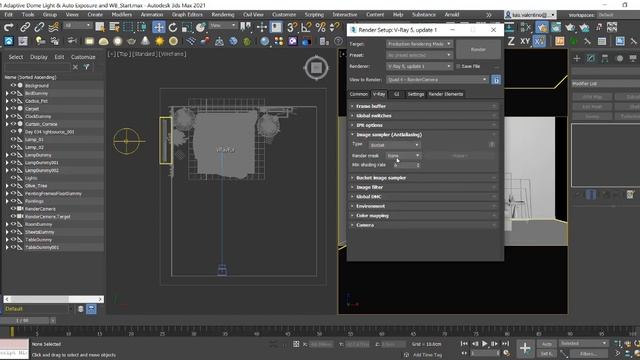The width and height of the screenshot is (640, 360).
Task: Click Go to End frame button
Action: [x=505, y=344]
